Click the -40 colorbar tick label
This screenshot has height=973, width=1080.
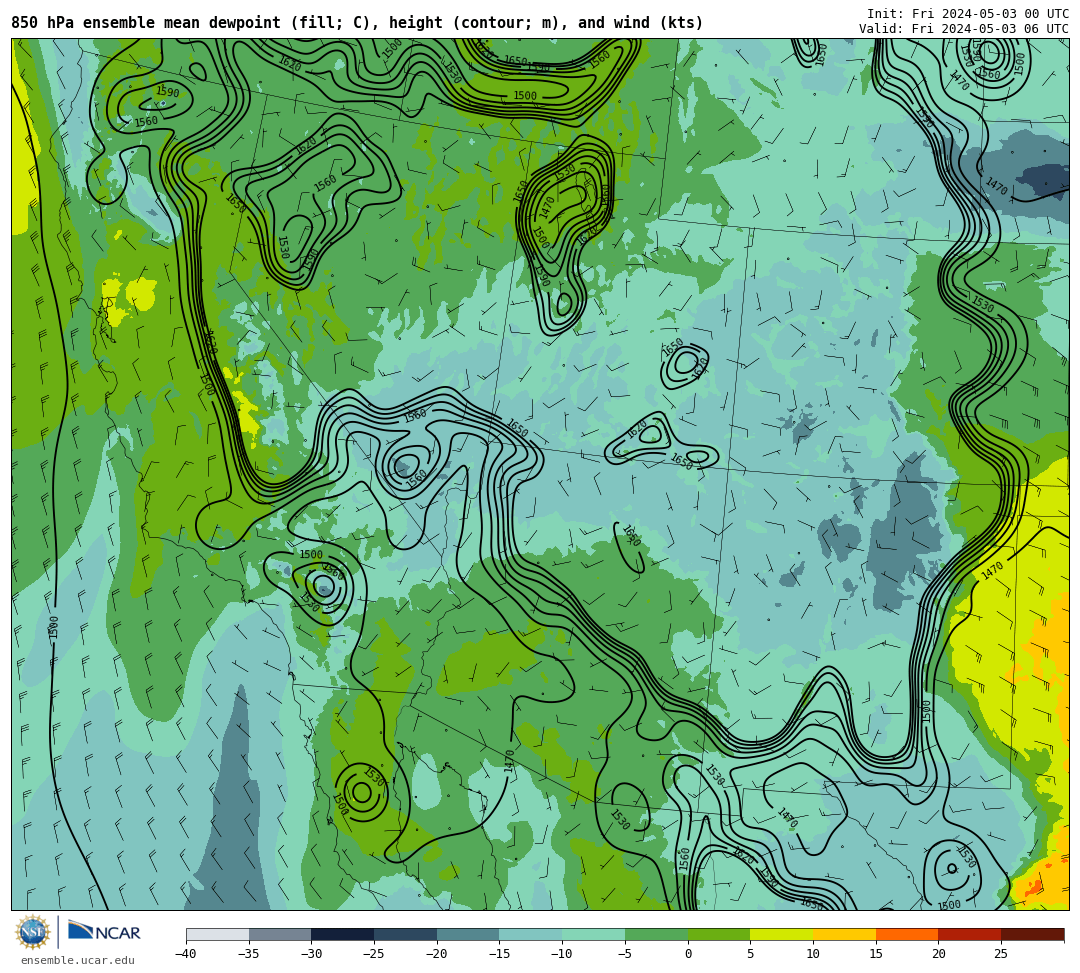(185, 954)
